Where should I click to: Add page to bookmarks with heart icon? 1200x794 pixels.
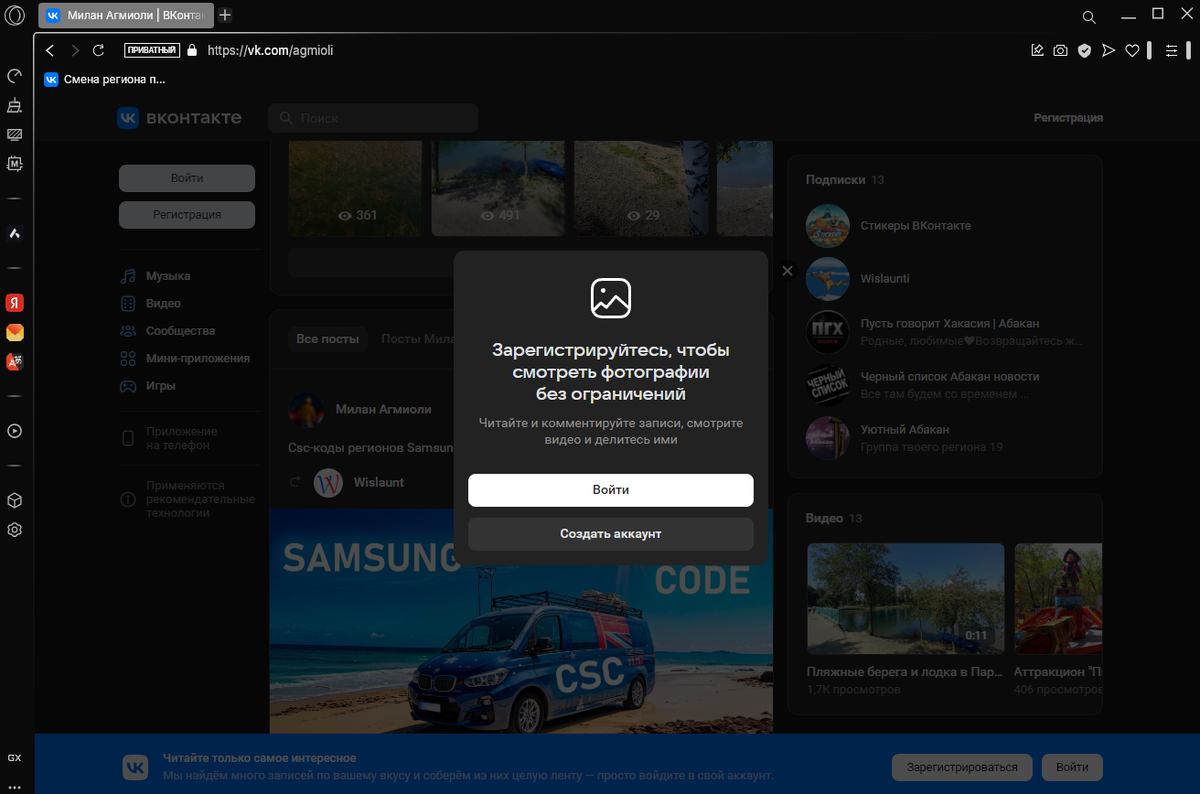coord(1132,50)
